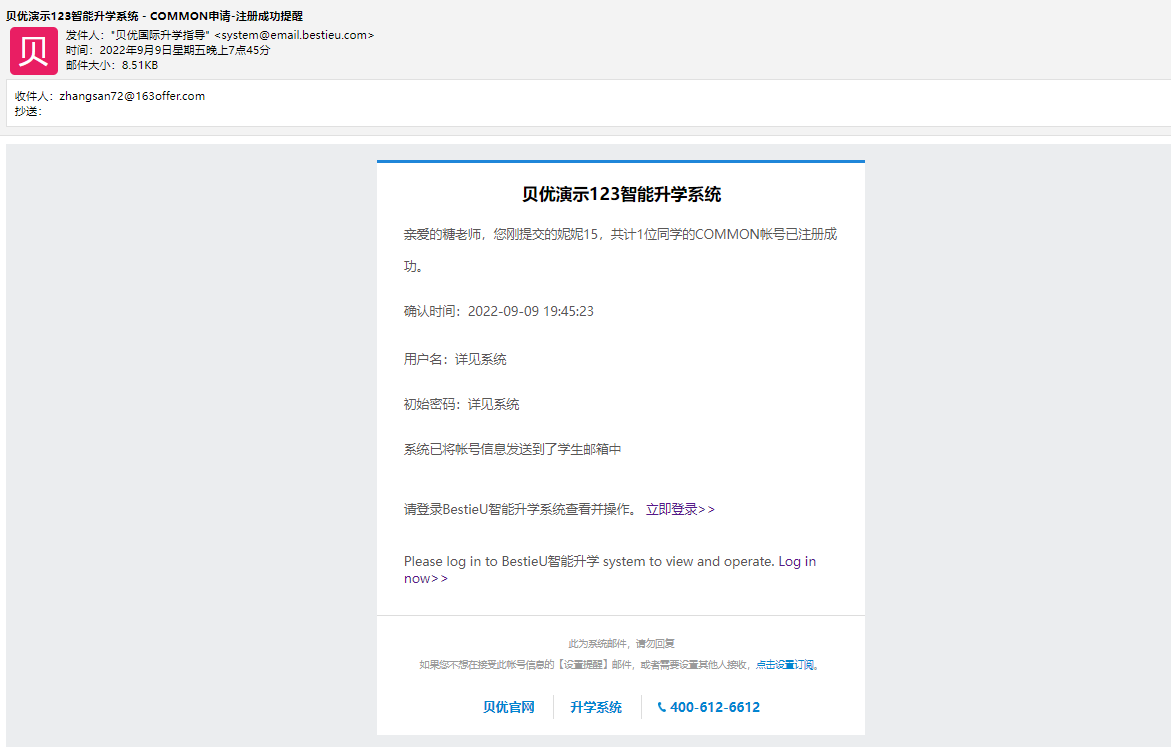Click the phone icon beside 400-612-6612
The image size is (1171, 747).
[662, 707]
